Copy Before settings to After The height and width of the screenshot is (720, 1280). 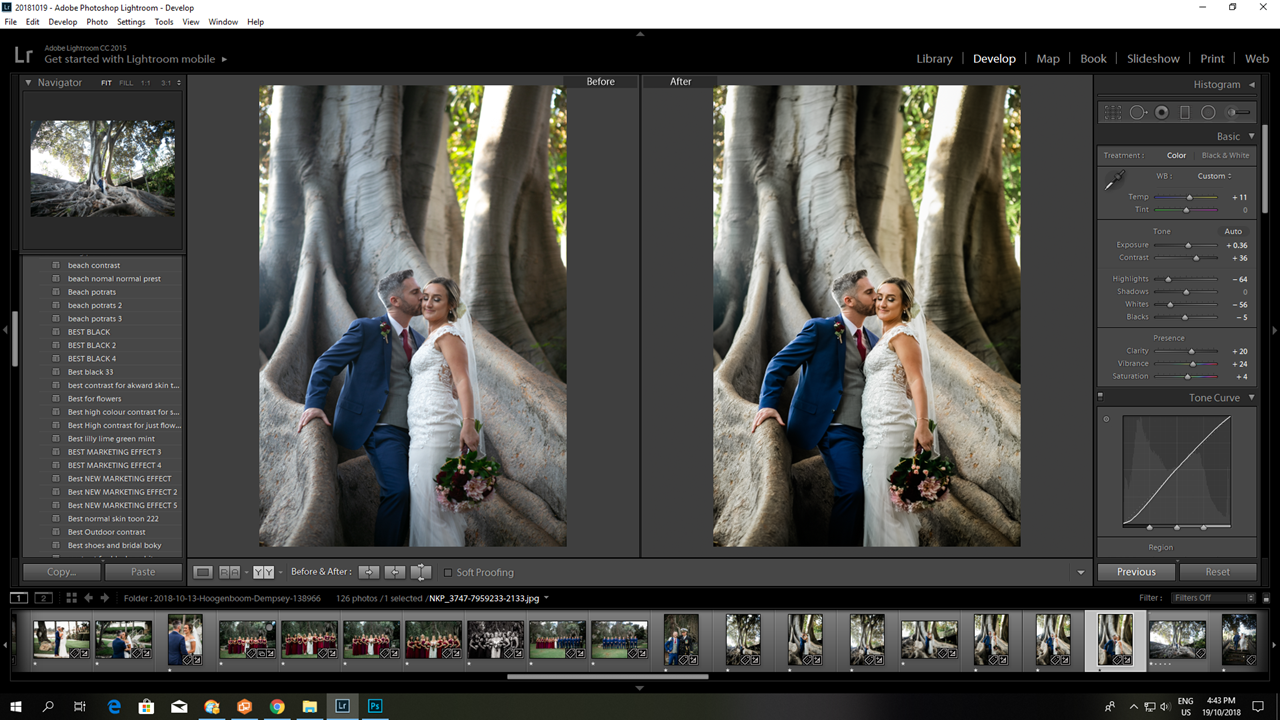coord(369,572)
